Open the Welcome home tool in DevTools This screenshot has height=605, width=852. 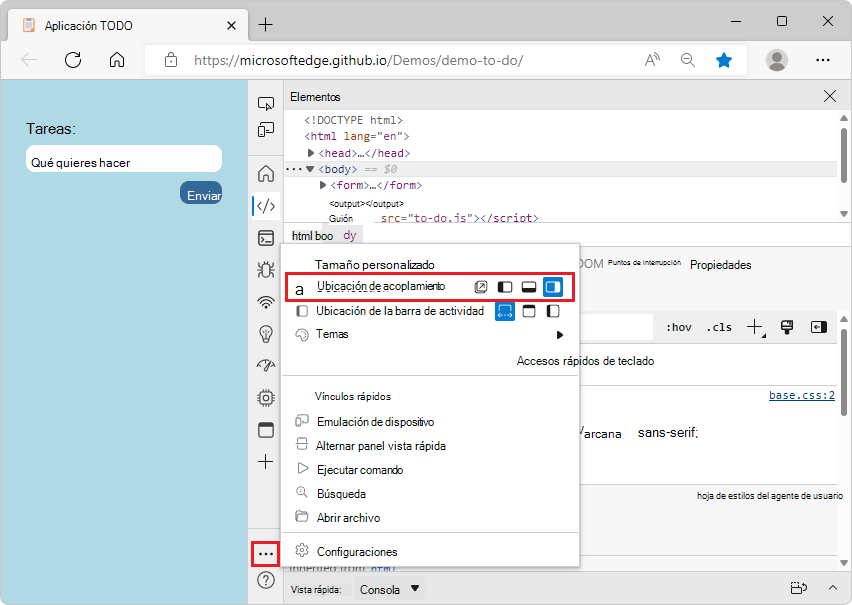(266, 174)
